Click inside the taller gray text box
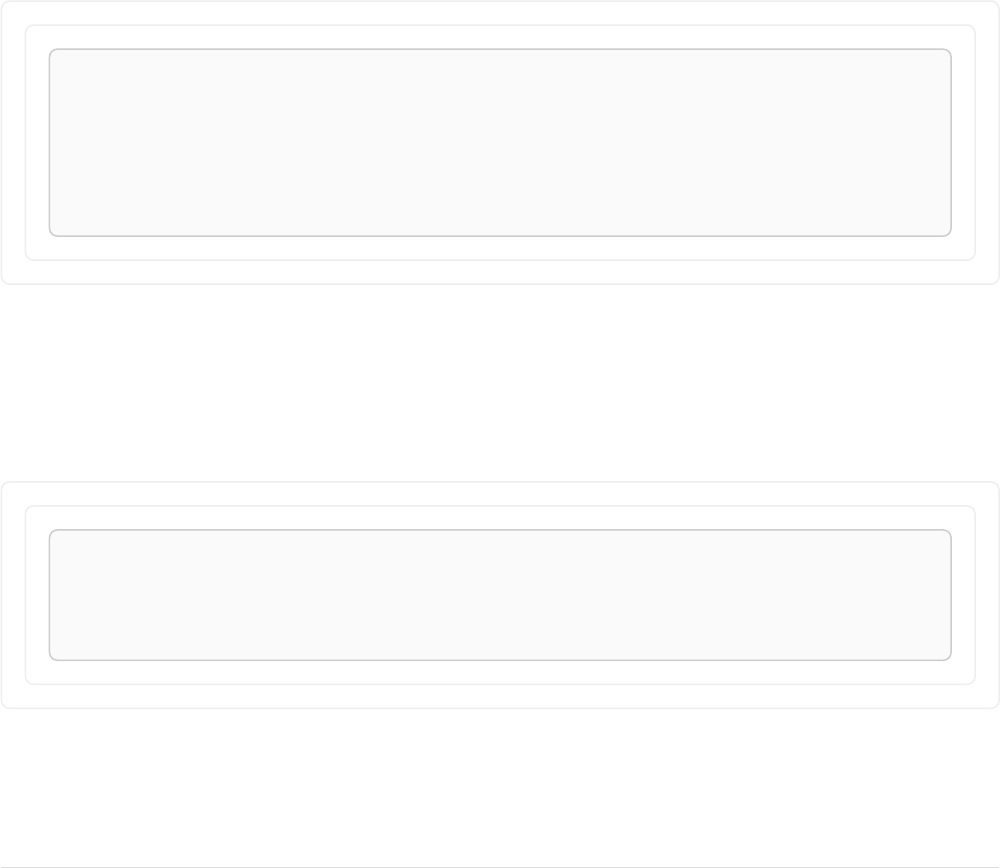The width and height of the screenshot is (1000, 868). click(500, 142)
